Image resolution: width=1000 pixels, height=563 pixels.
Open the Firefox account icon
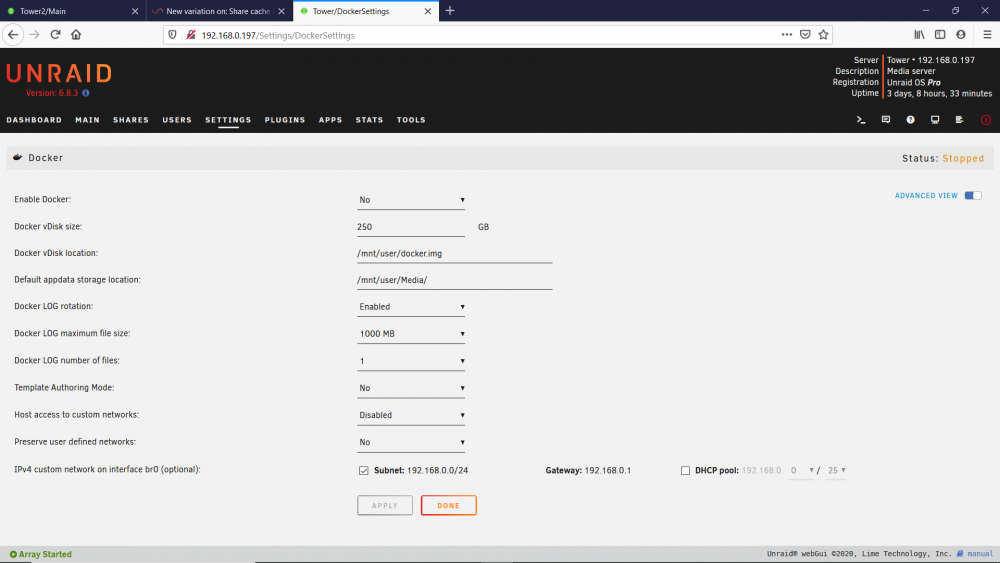coord(961,34)
